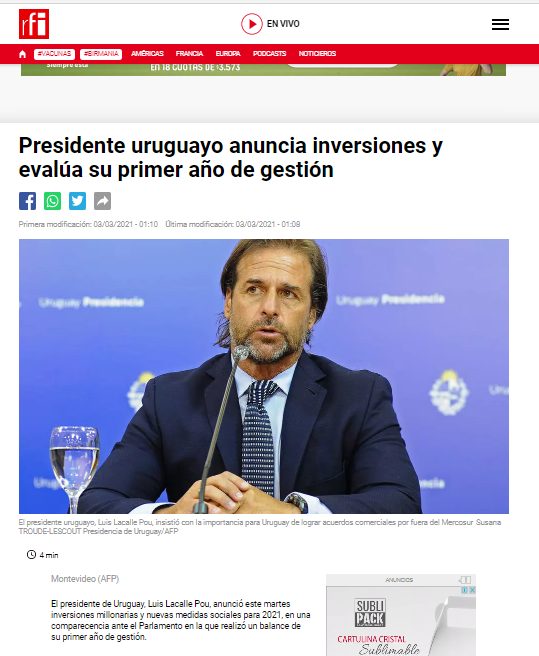
Task: Open the AMÉRICAS section
Action: [147, 54]
